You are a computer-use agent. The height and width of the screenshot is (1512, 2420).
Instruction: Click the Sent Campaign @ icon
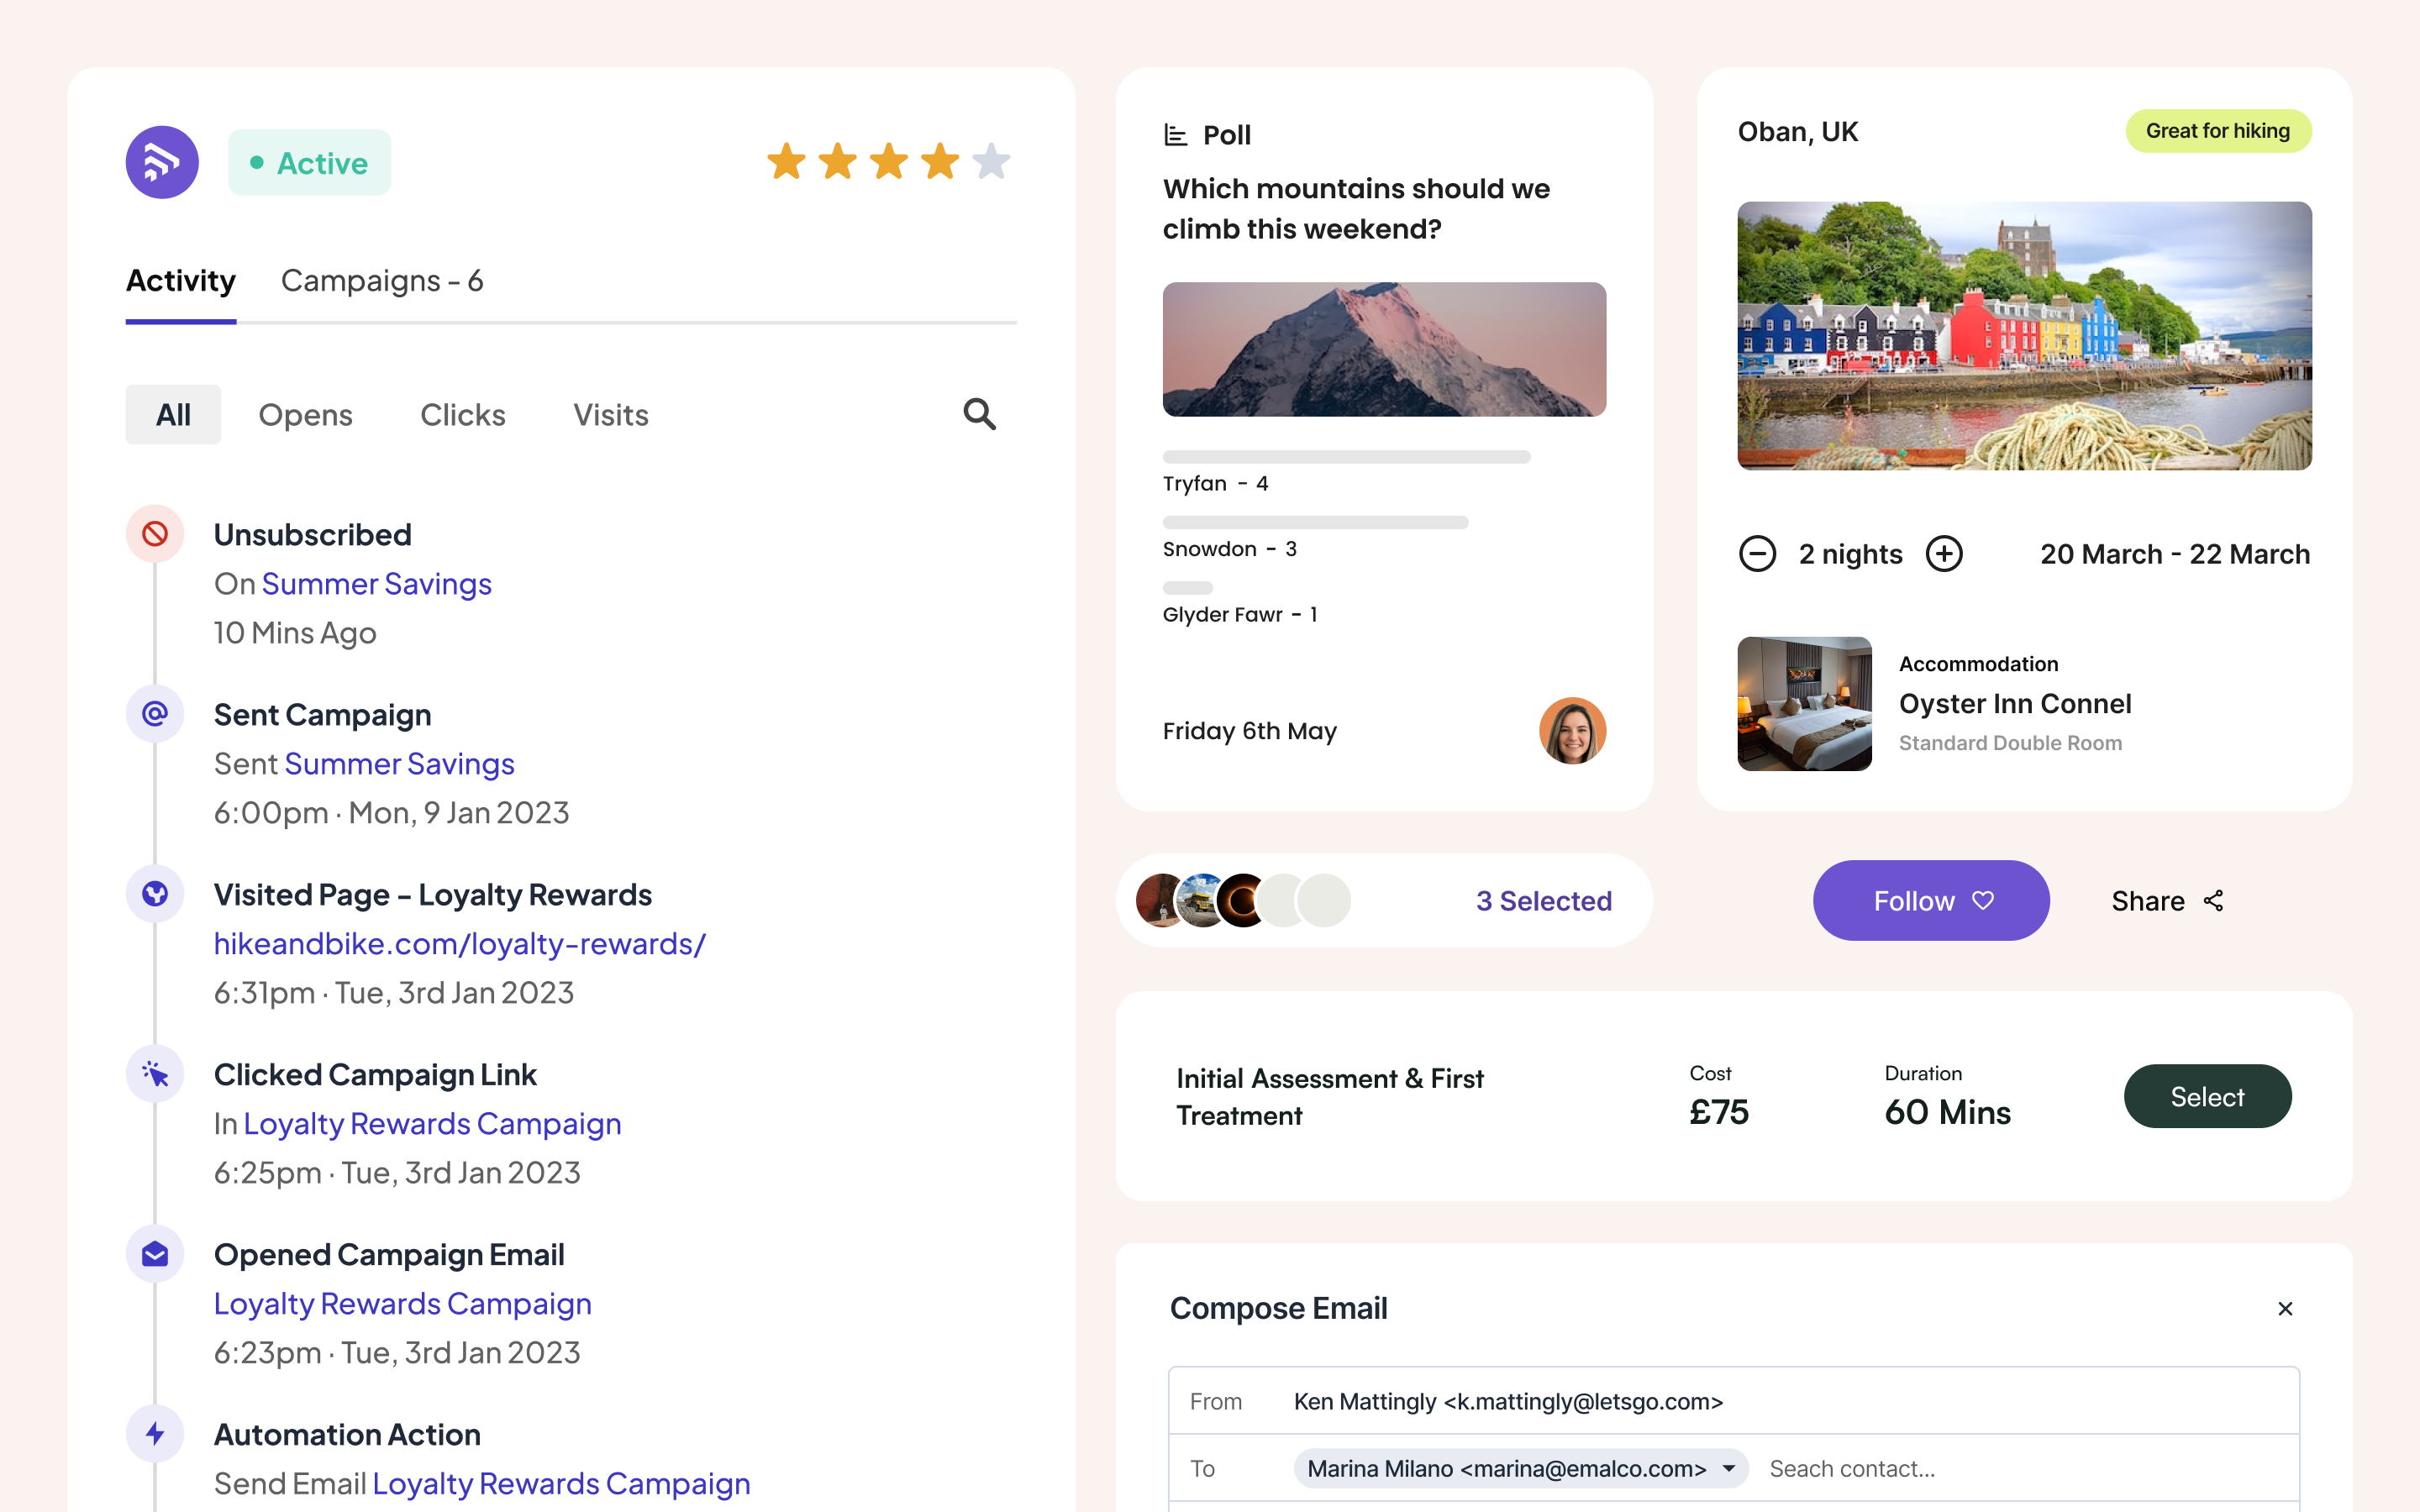point(155,714)
